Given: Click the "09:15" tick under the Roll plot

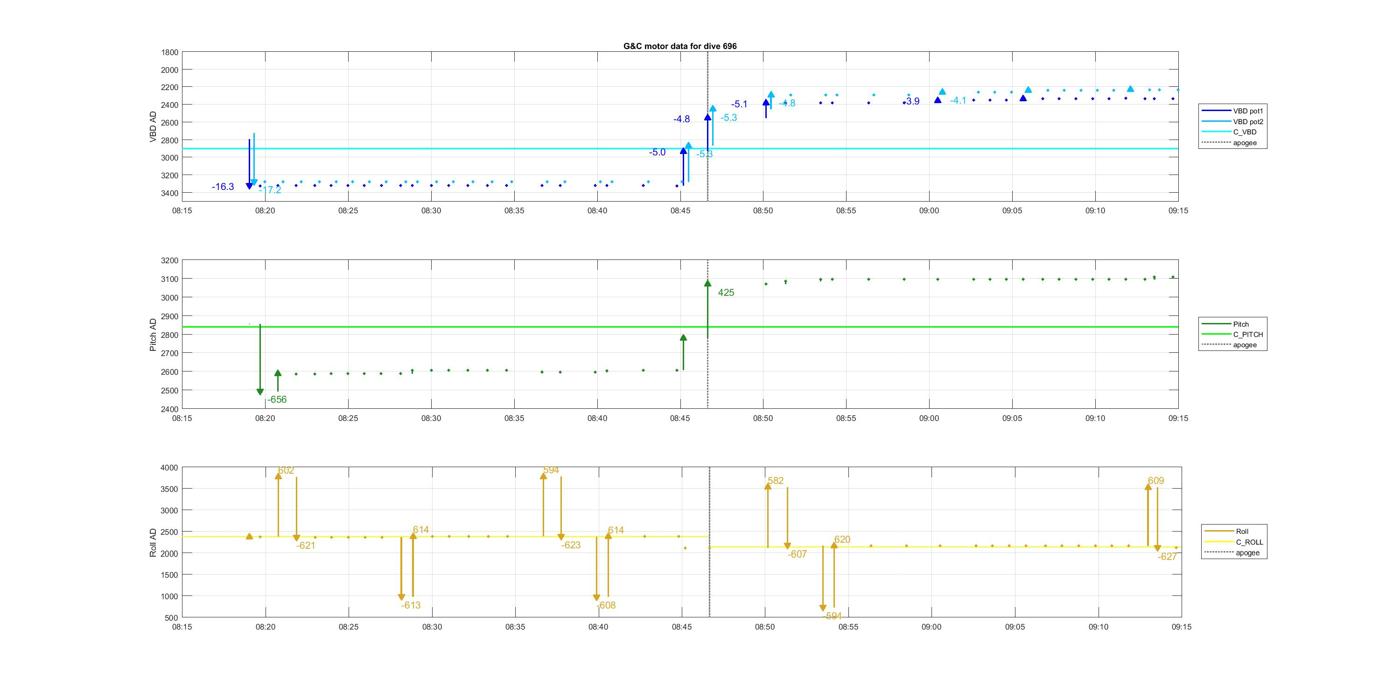Looking at the screenshot, I should pos(1180,627).
